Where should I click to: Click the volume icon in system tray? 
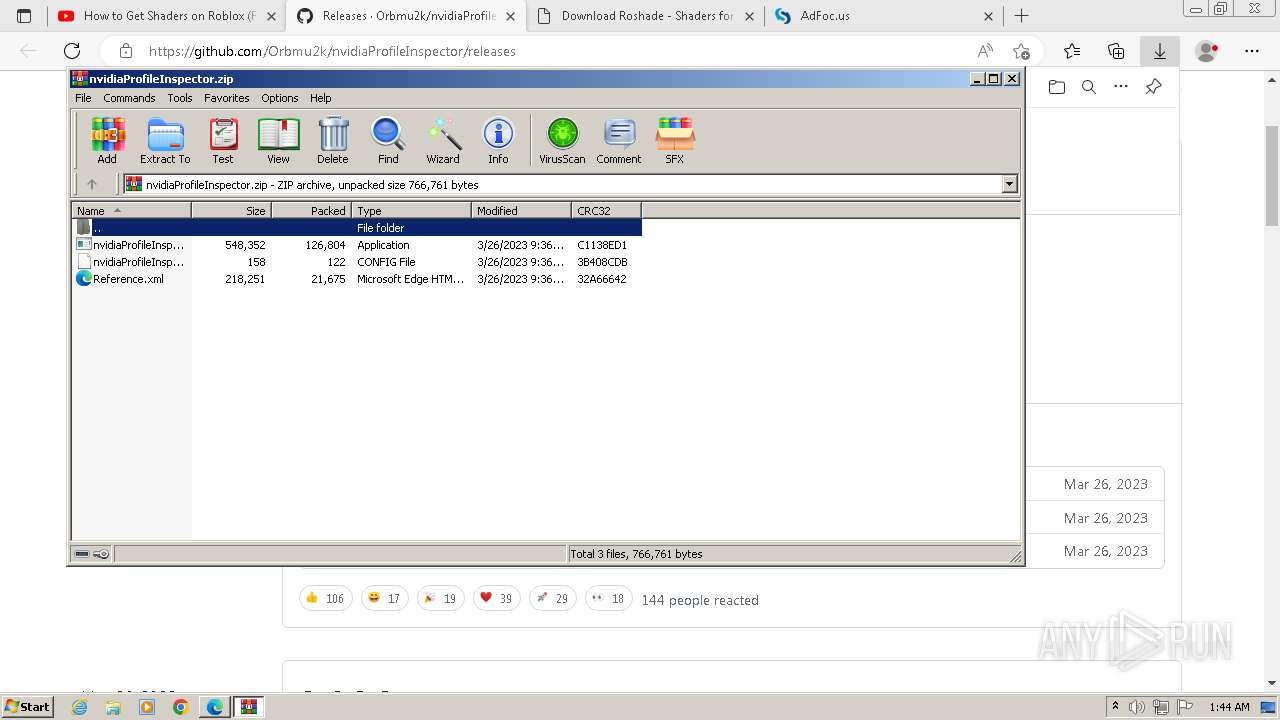pyautogui.click(x=1137, y=707)
